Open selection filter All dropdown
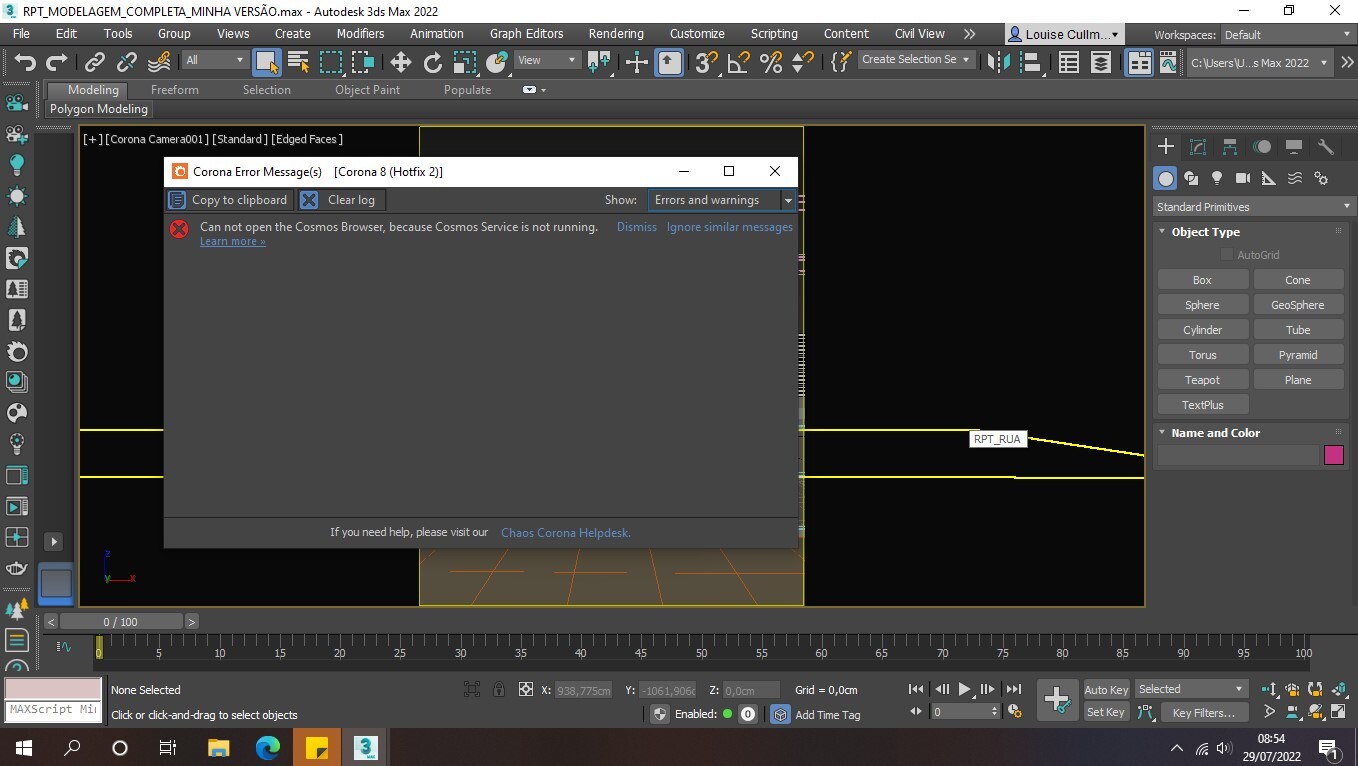 (214, 60)
